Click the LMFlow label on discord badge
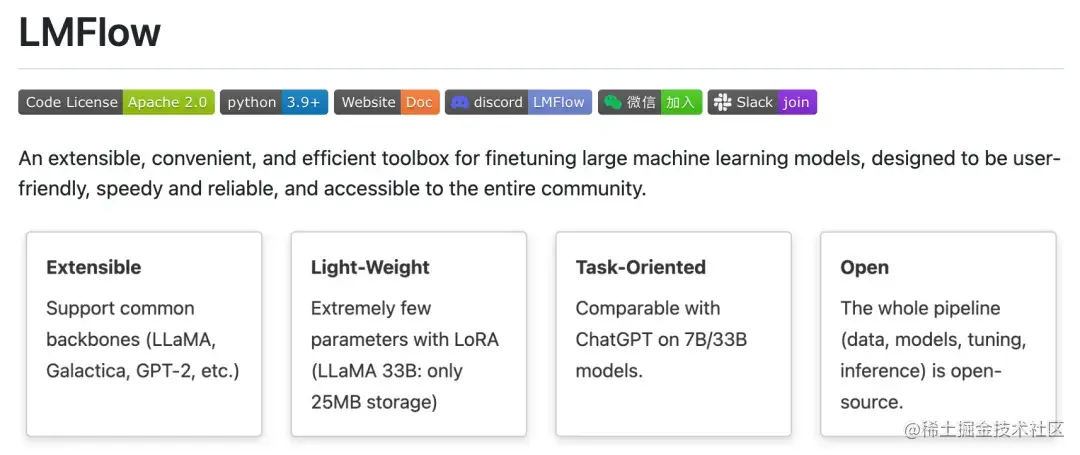1080x455 pixels. click(x=558, y=102)
